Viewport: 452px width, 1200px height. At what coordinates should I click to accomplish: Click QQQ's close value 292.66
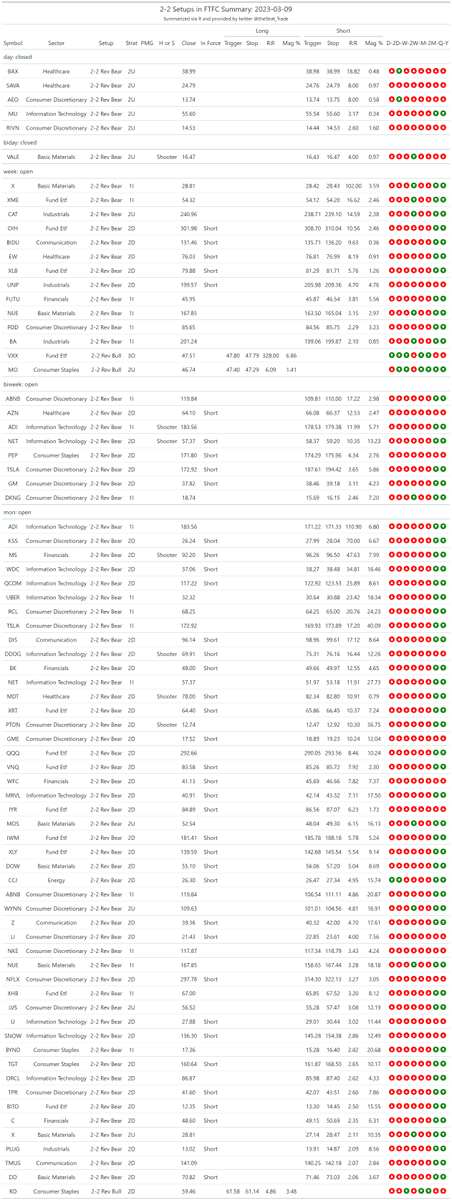coord(188,752)
